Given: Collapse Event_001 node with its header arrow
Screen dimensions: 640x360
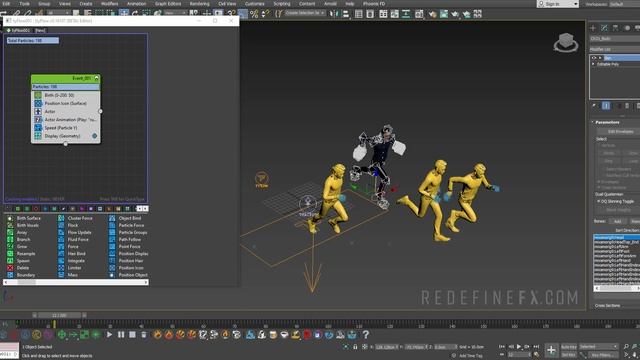Looking at the screenshot, I should coord(96,78).
